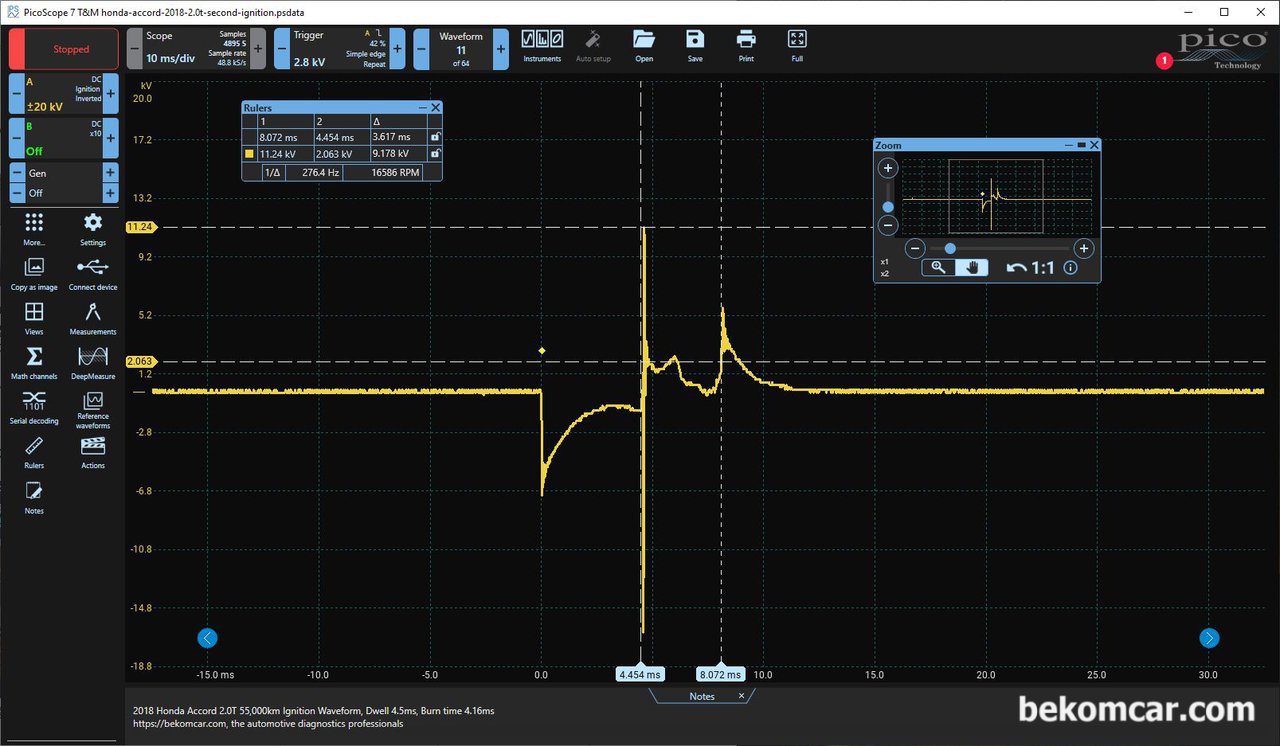Adjust the horizontal zoom slider handle
Viewport: 1280px width, 746px height.
(x=950, y=248)
